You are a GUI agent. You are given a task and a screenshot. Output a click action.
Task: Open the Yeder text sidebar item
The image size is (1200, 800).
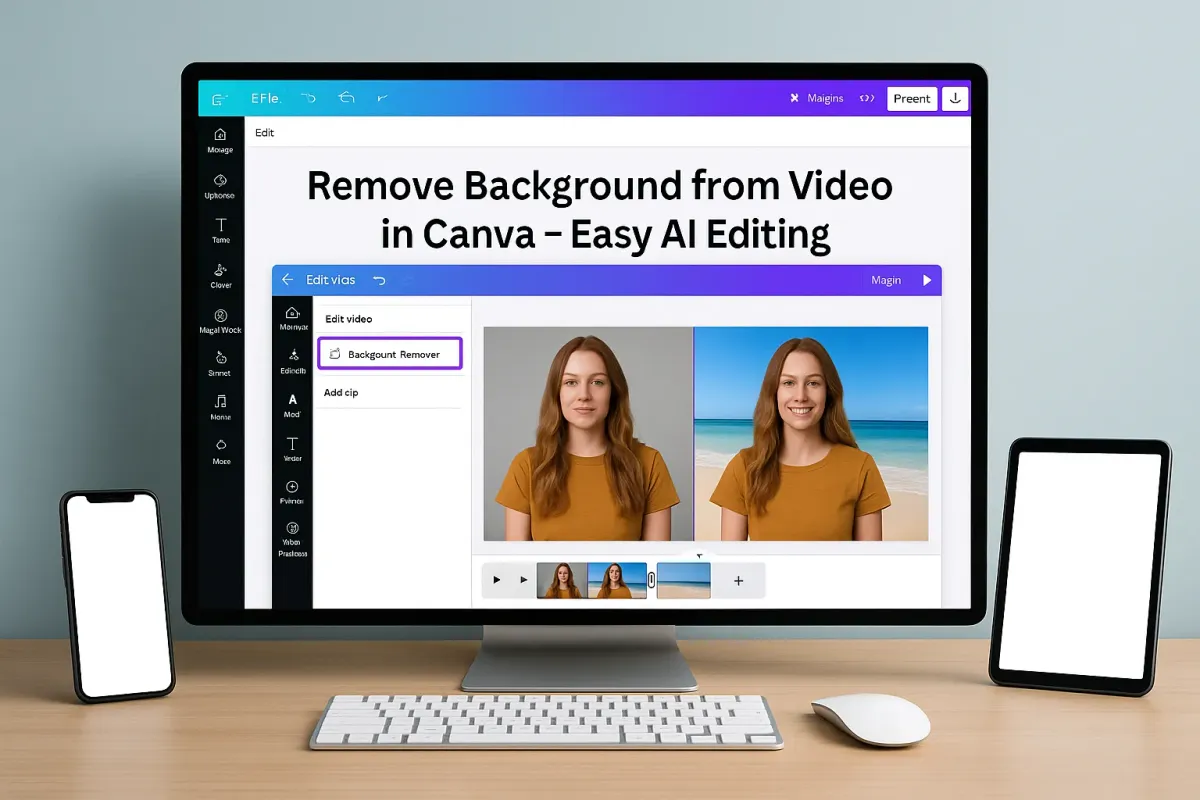click(293, 449)
